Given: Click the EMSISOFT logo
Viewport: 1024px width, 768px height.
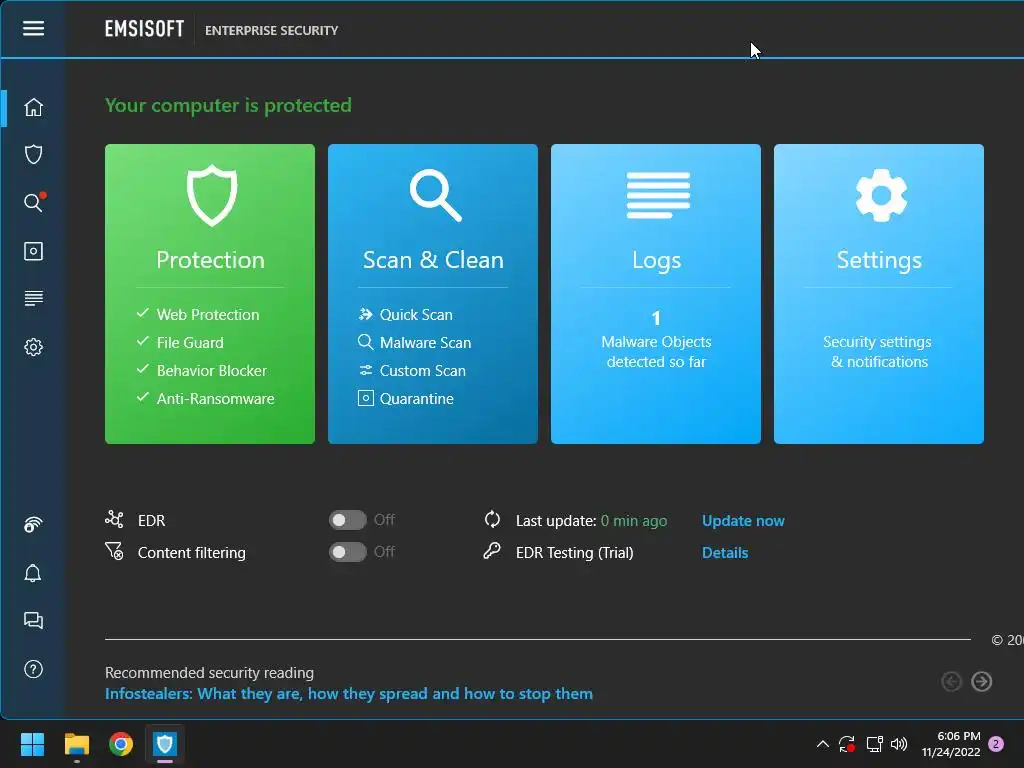Looking at the screenshot, I should click(144, 29).
